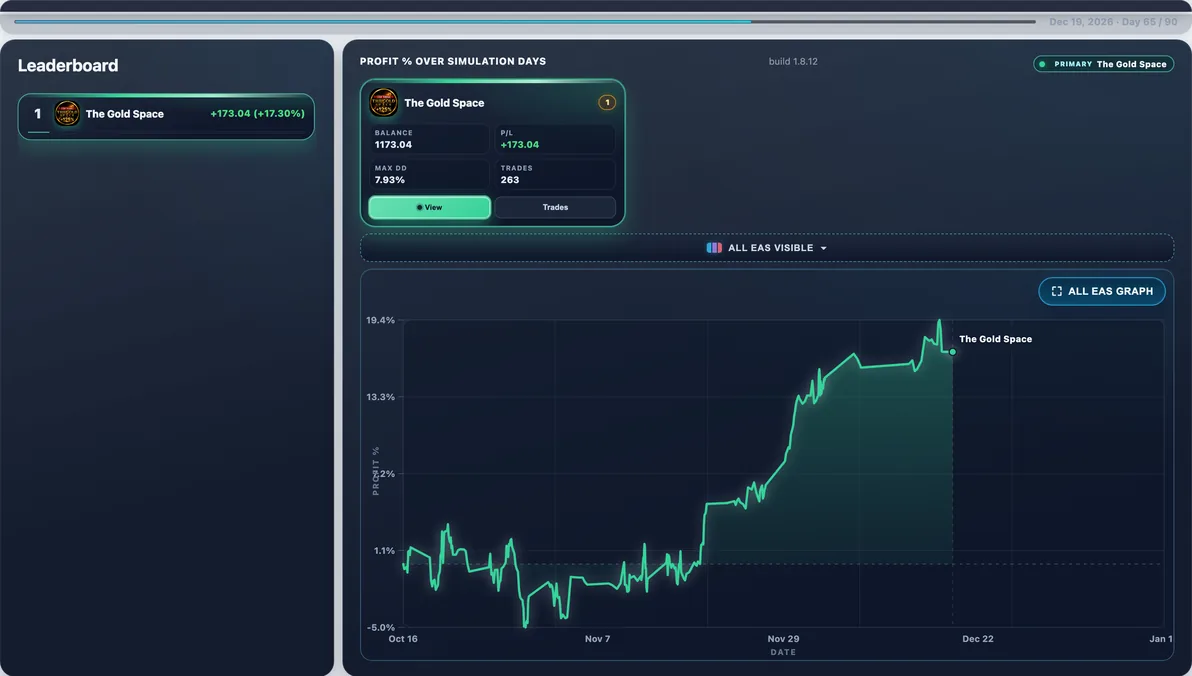Click the Dec 19, 2026 Day 65 / 90 indicator
The height and width of the screenshot is (676, 1192).
point(1113,22)
